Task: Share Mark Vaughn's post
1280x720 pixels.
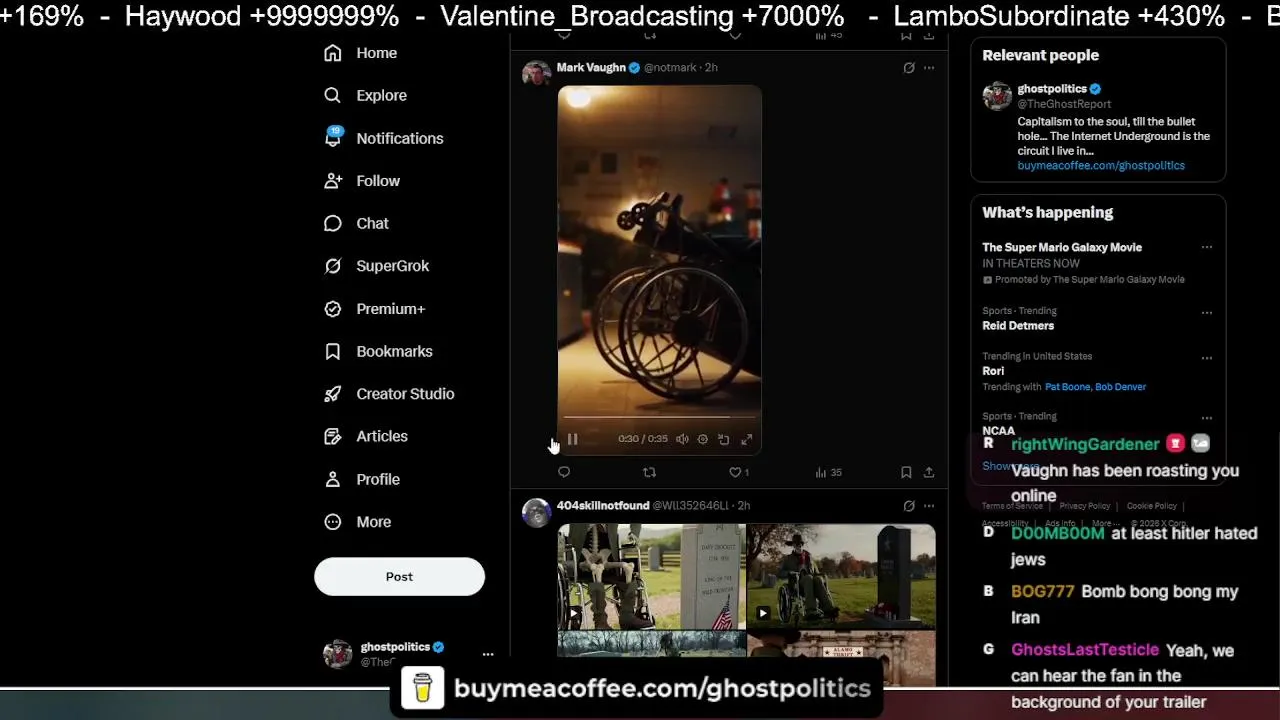Action: point(929,472)
